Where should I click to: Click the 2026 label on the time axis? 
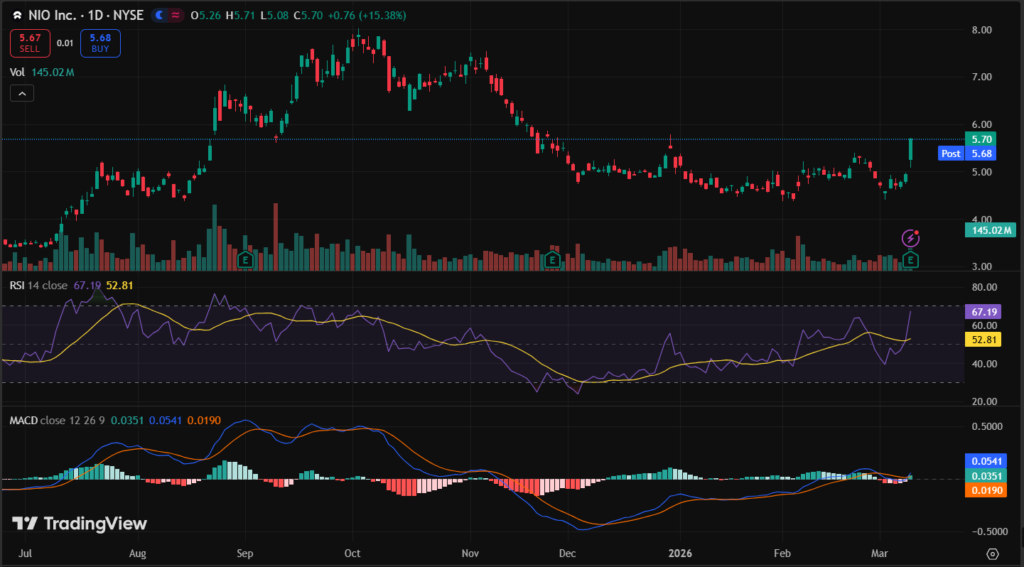[679, 552]
